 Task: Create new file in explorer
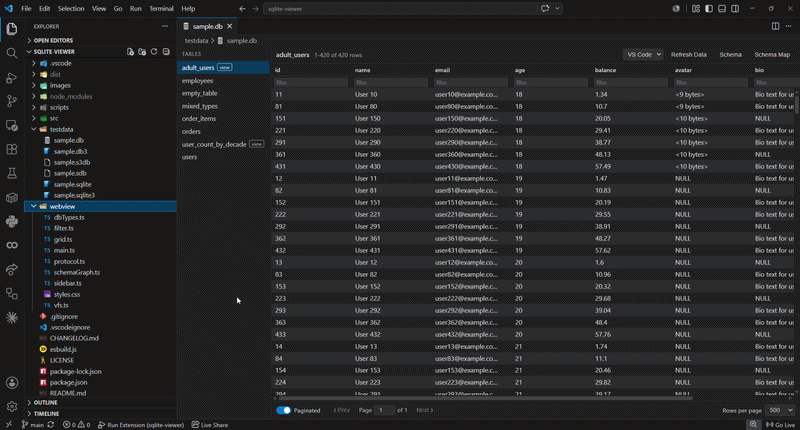(x=130, y=52)
